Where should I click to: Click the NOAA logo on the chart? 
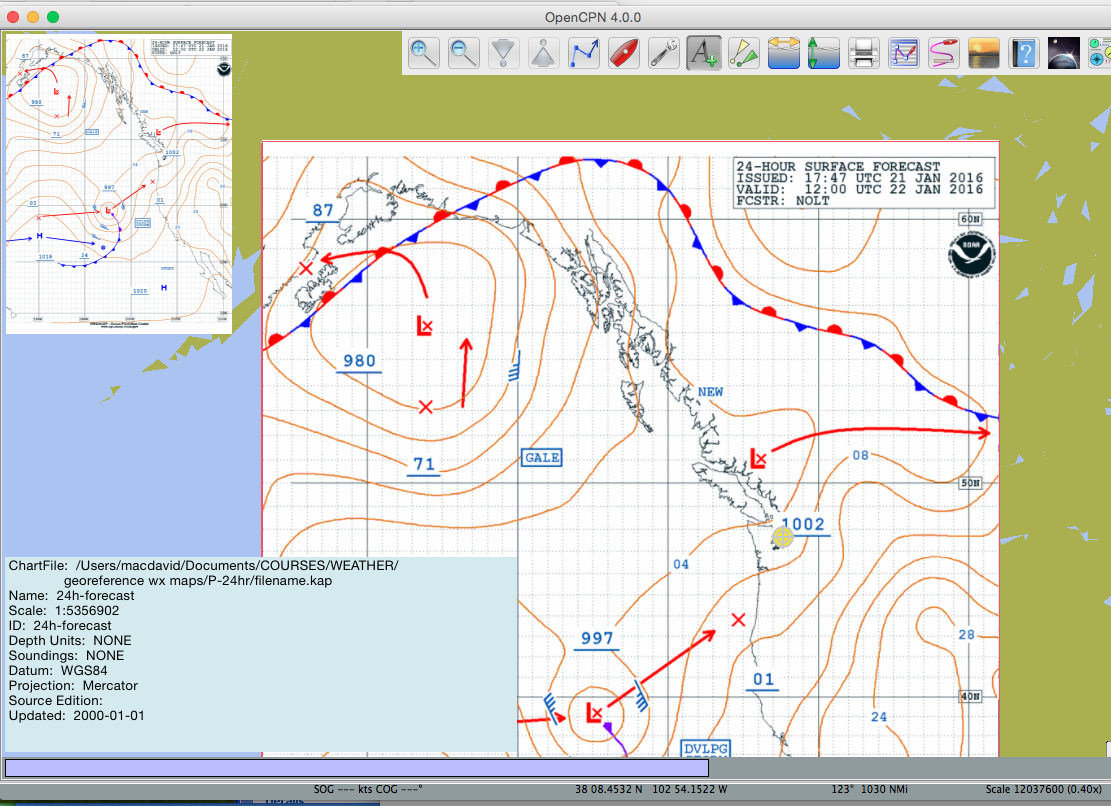tap(971, 255)
